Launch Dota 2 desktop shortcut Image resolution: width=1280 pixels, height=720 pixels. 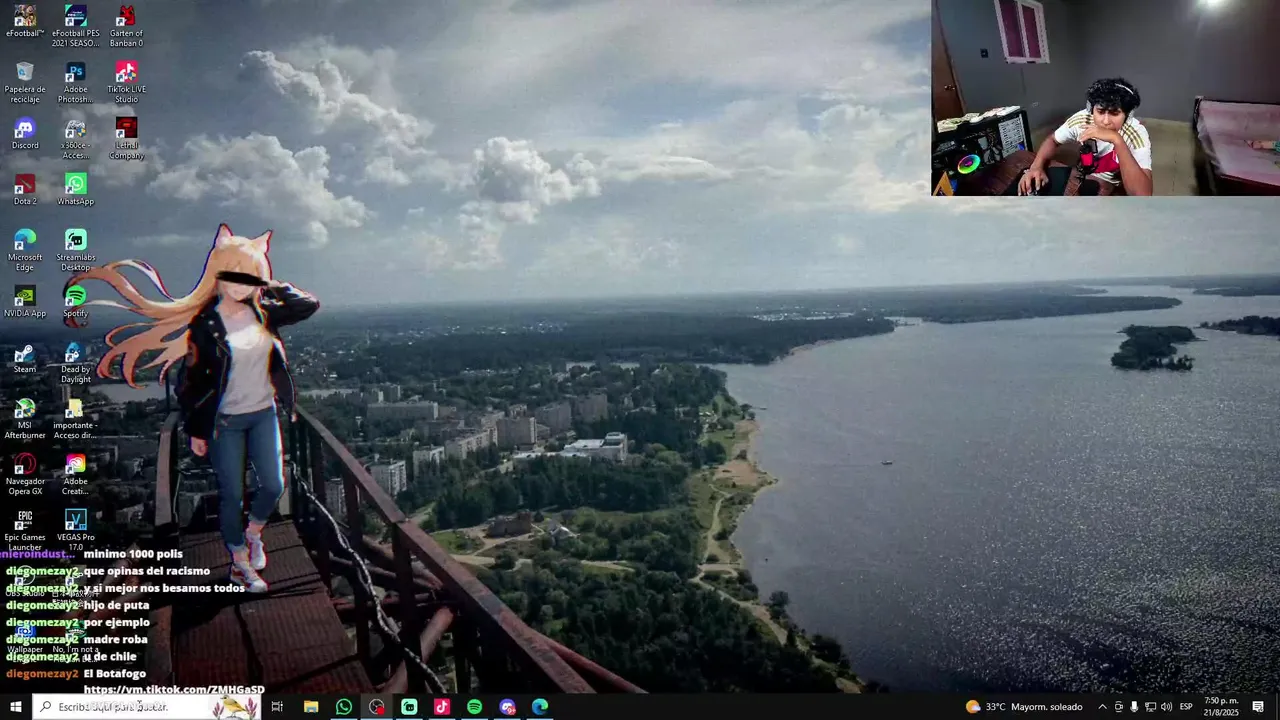click(25, 189)
